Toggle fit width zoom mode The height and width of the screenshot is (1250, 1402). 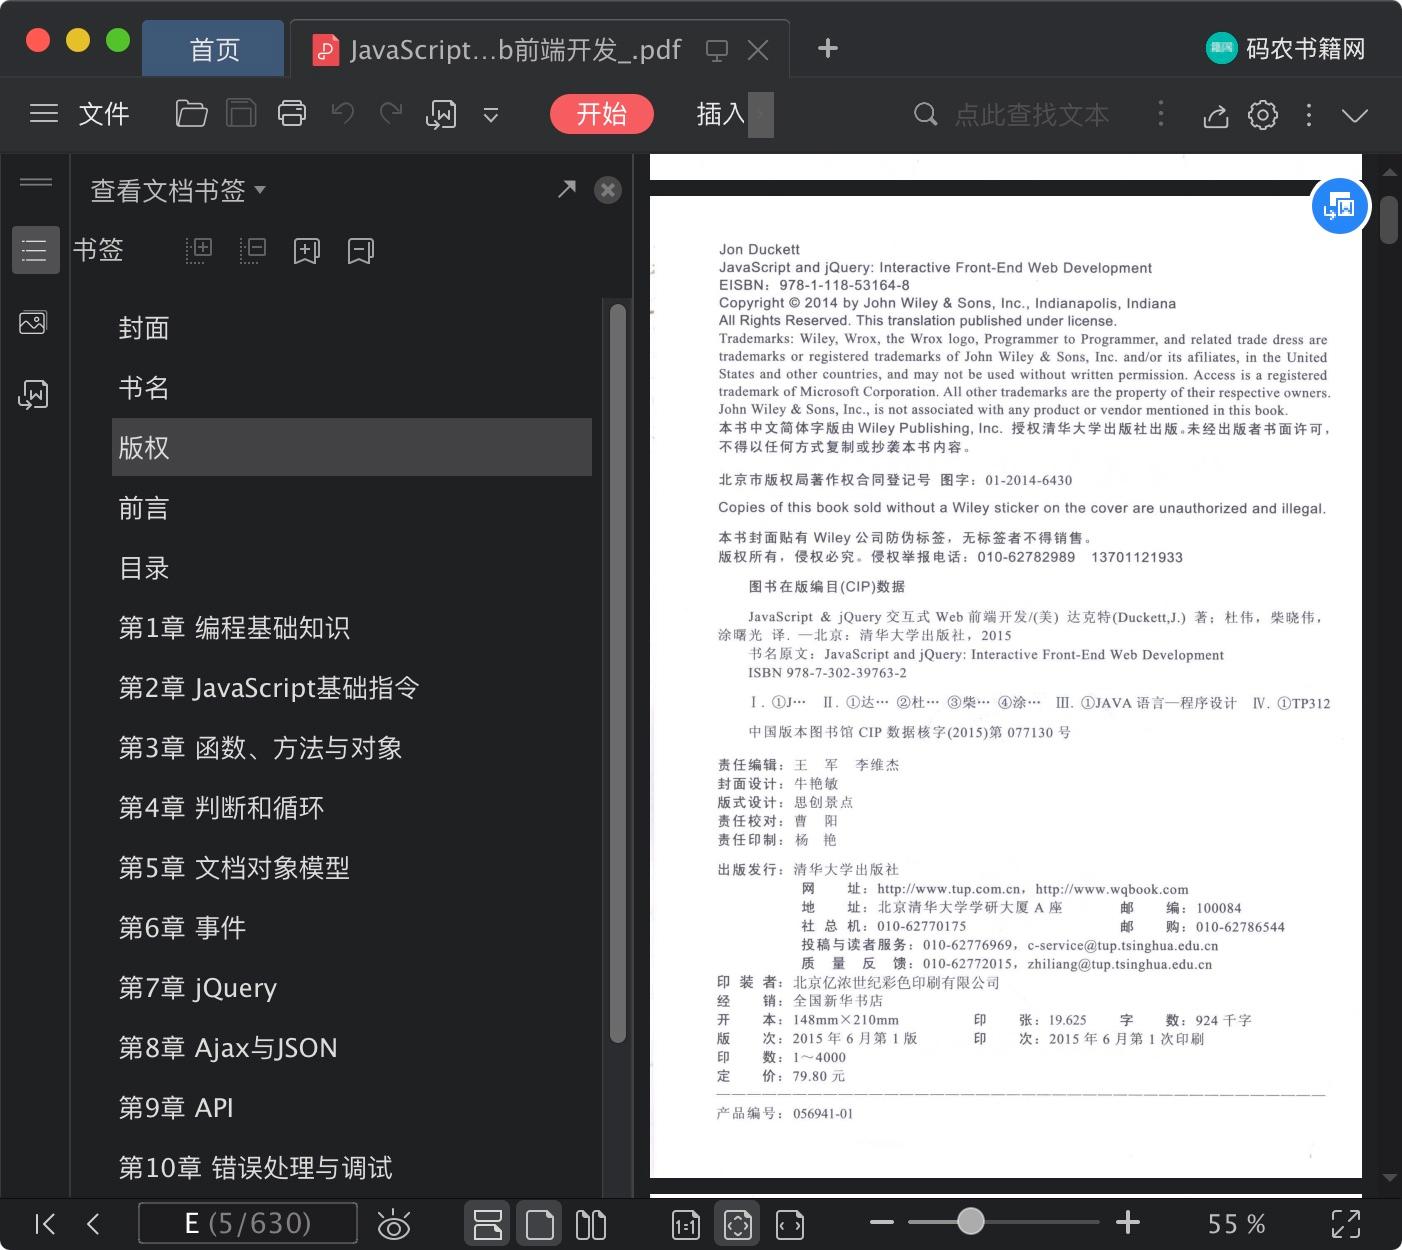coord(790,1225)
